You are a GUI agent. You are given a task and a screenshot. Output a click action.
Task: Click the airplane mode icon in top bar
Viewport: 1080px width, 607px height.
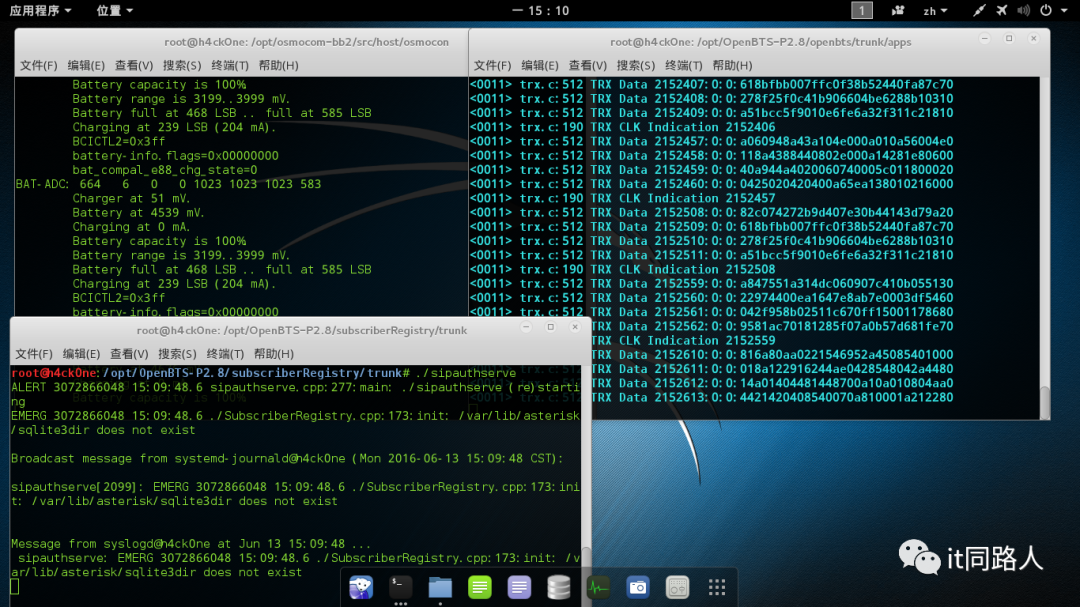pos(1001,10)
